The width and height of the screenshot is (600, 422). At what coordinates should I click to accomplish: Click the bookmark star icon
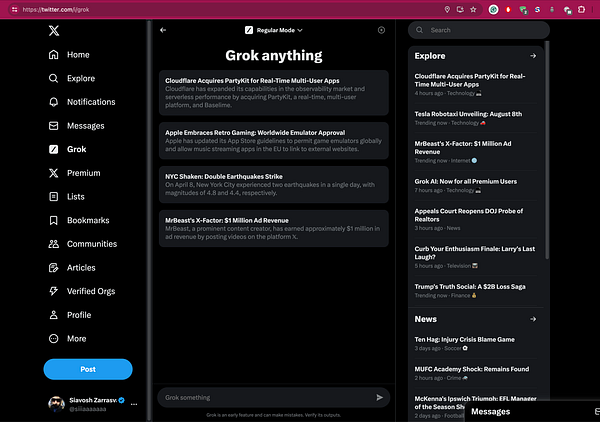[x=473, y=10]
